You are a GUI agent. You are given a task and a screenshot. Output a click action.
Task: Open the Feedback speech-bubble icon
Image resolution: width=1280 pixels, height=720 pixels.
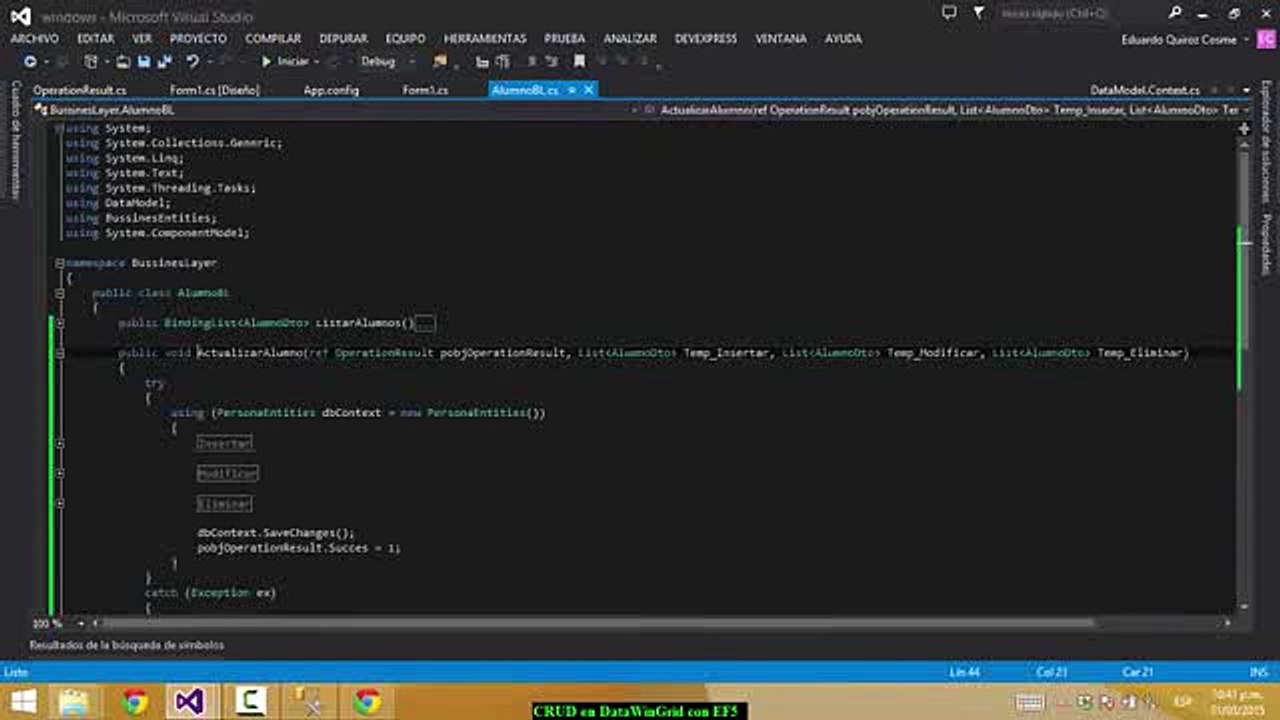pyautogui.click(x=949, y=13)
